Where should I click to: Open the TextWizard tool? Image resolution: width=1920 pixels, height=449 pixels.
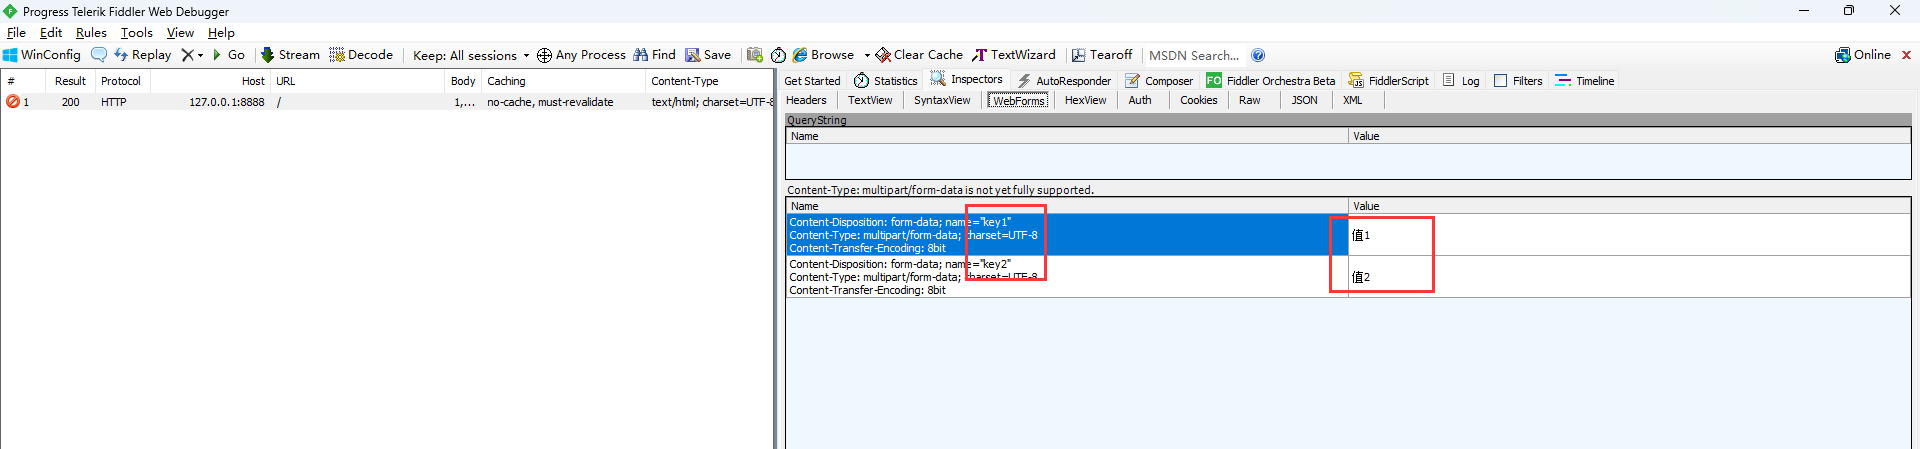point(1014,55)
